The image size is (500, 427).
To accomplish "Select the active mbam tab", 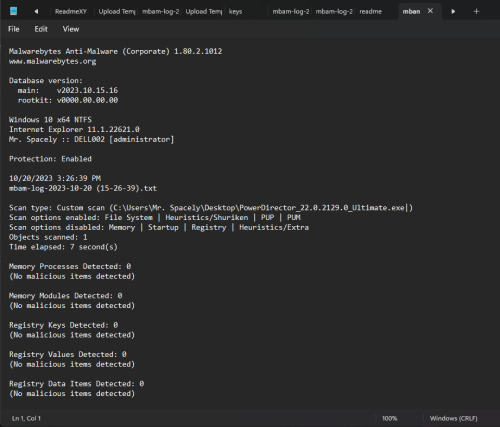I will point(411,11).
